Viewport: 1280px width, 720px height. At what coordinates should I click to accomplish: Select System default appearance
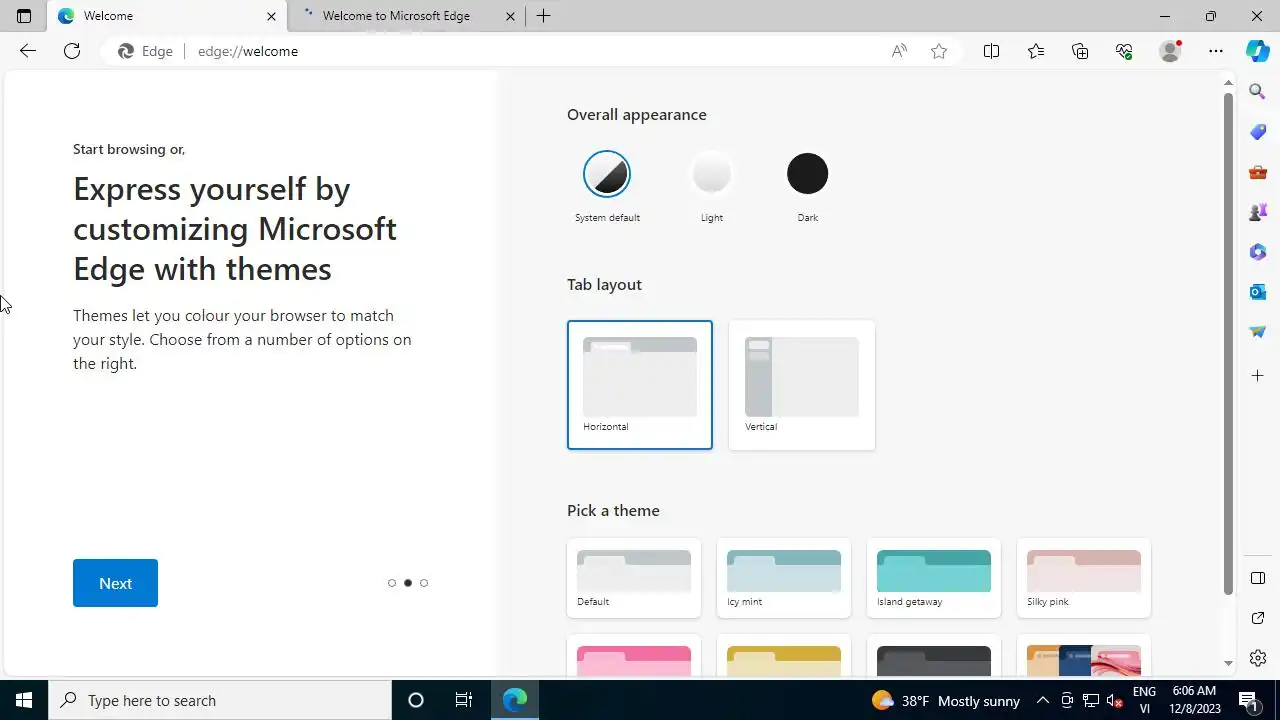[607, 175]
